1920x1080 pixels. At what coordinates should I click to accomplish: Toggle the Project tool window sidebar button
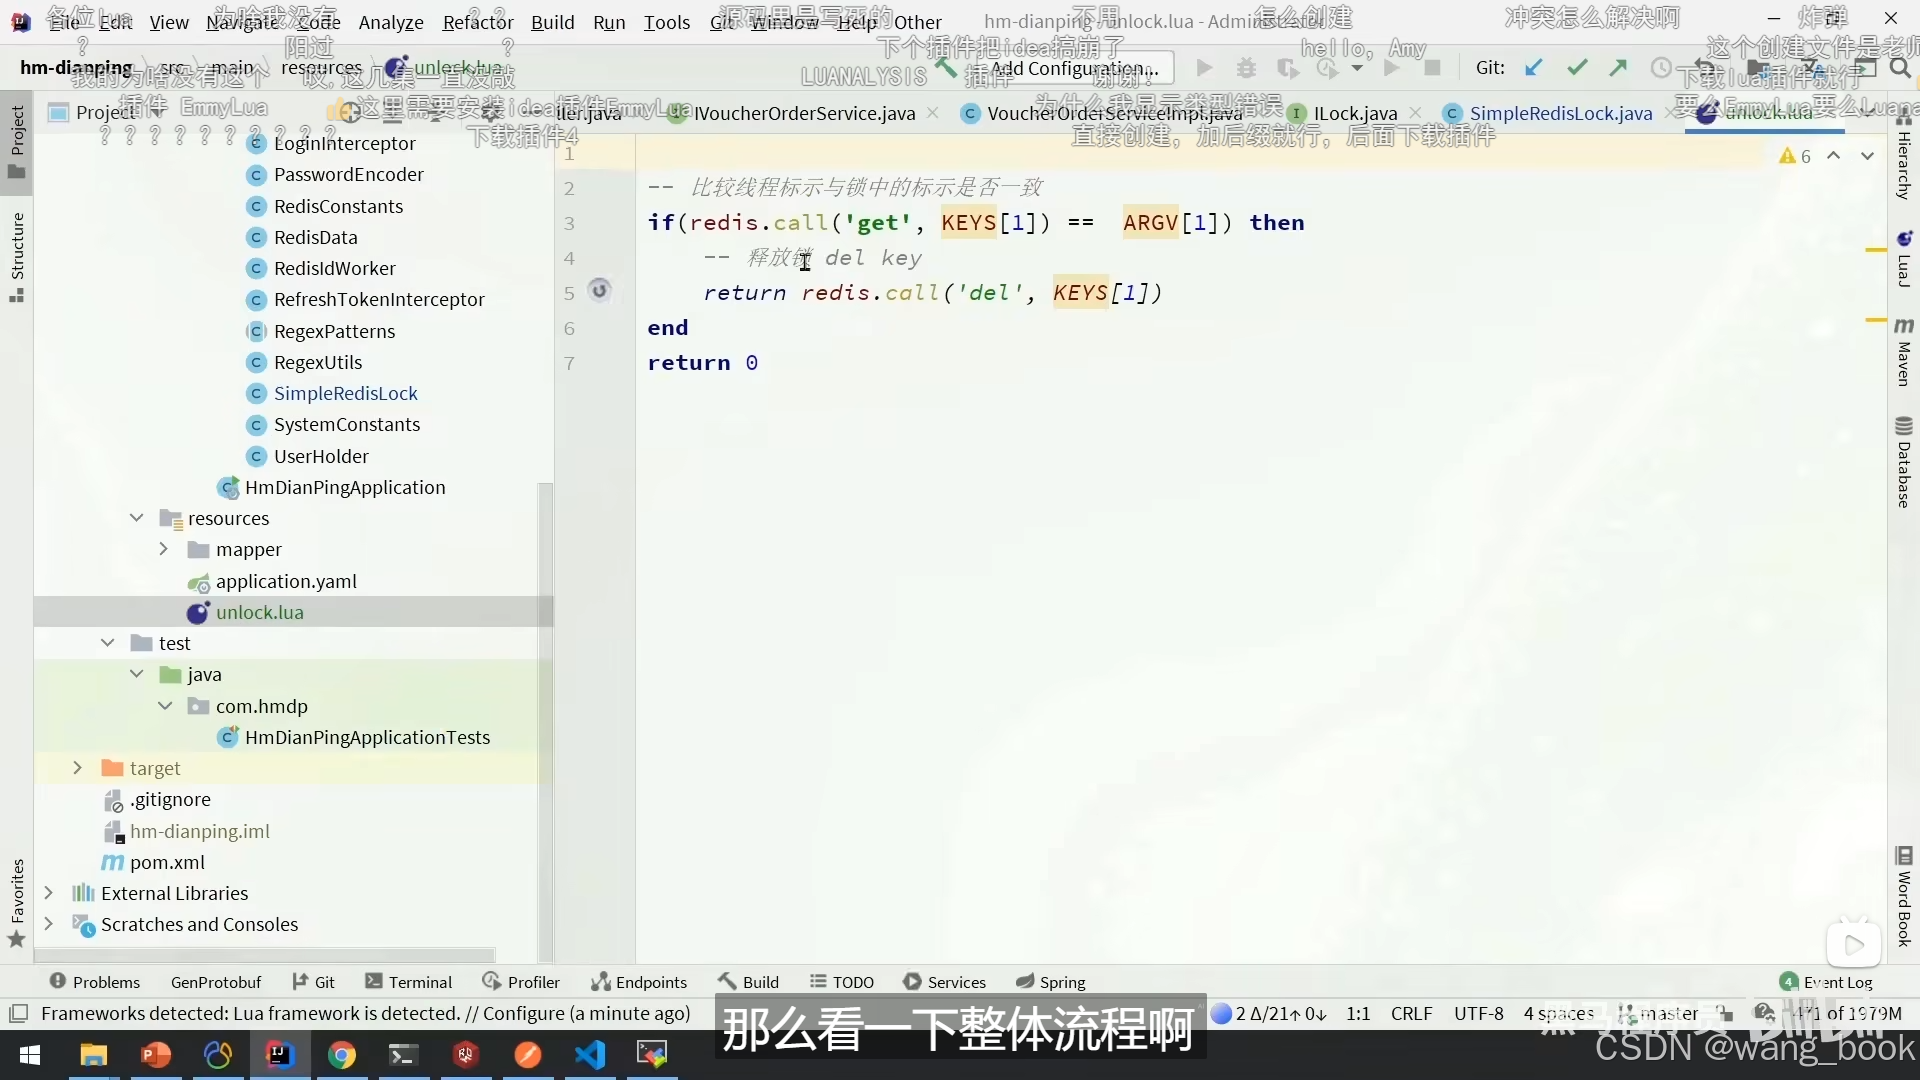click(x=17, y=140)
